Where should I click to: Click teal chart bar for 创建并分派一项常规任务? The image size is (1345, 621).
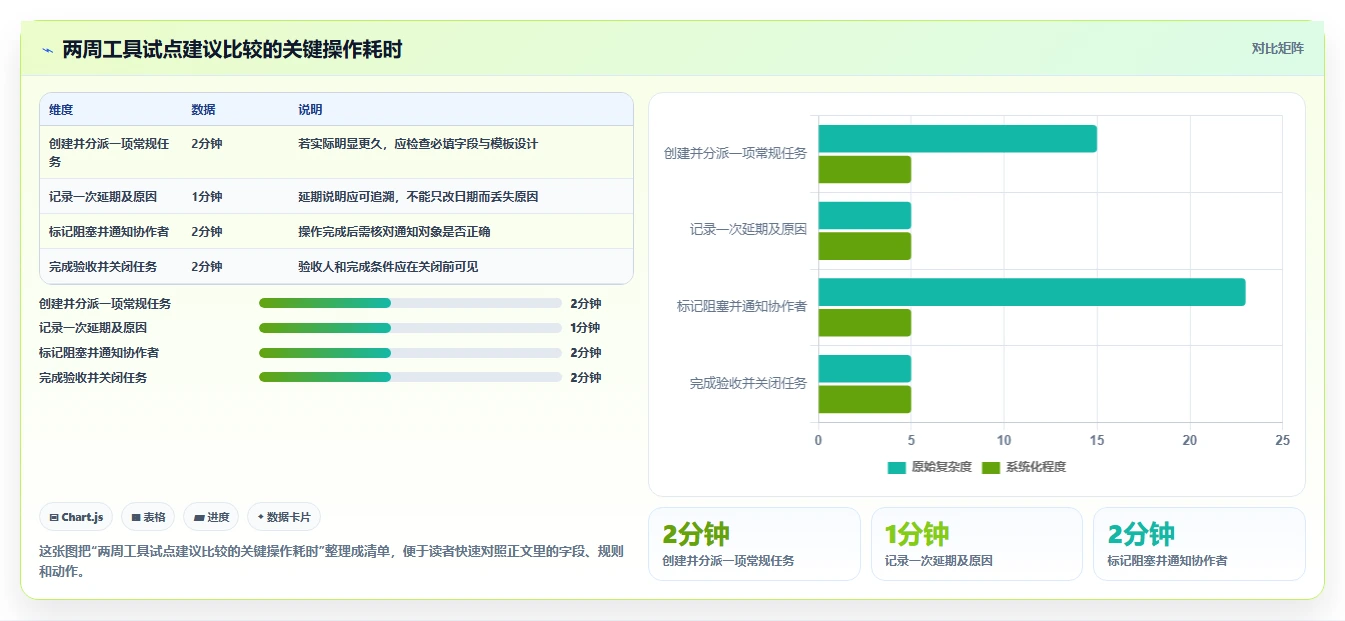957,139
